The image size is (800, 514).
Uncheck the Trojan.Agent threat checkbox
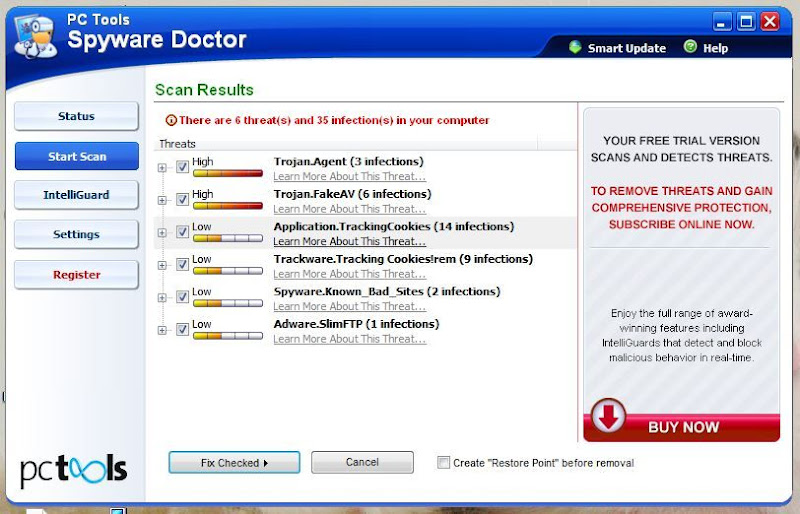point(182,167)
